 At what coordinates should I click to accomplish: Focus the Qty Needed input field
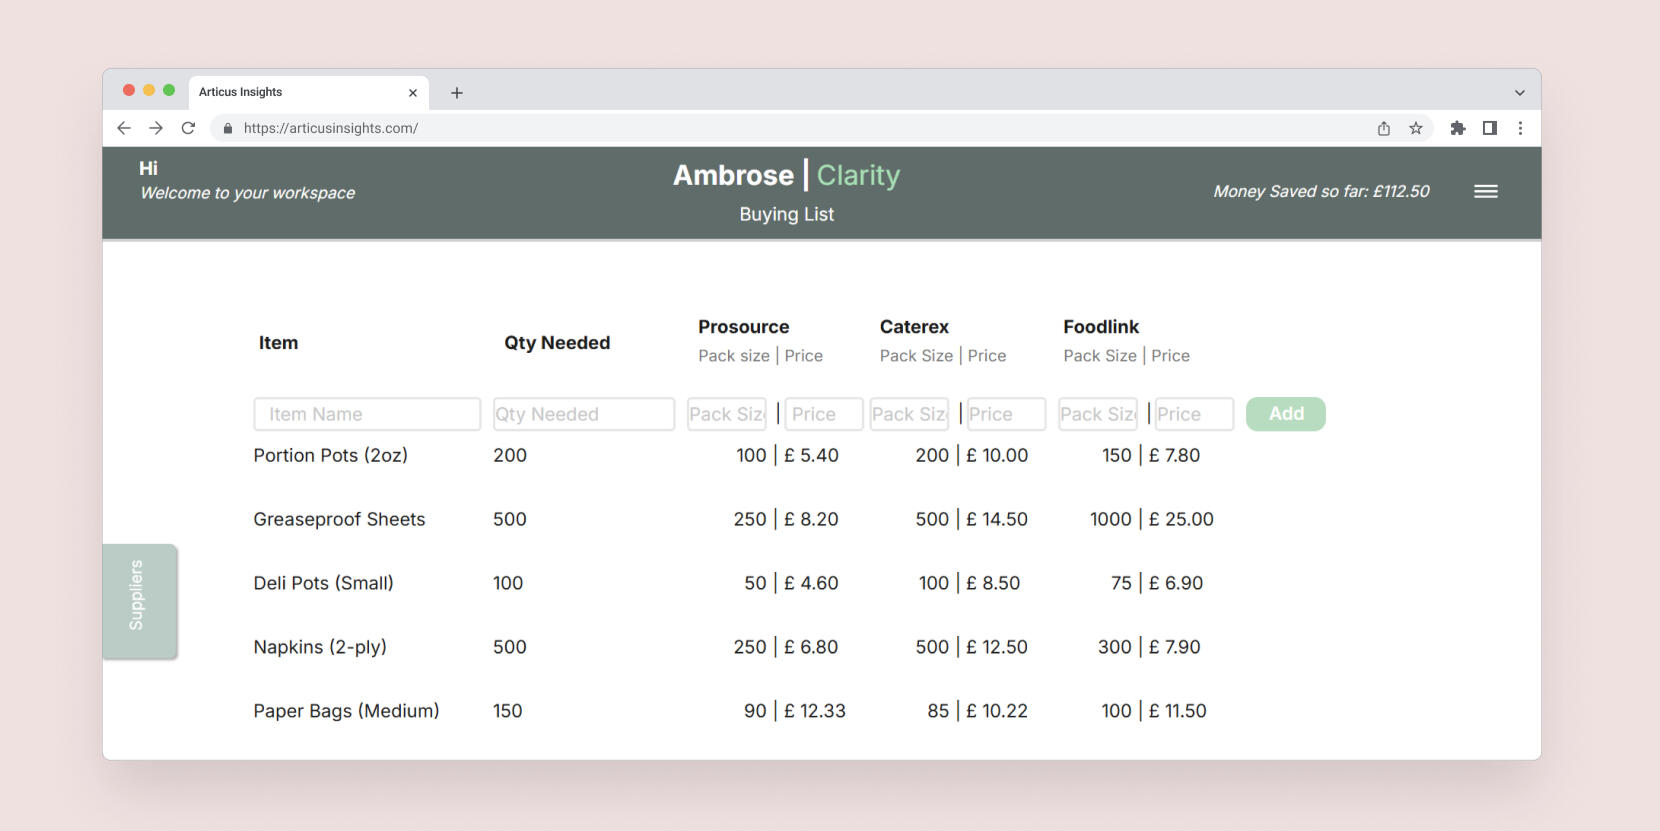point(583,414)
